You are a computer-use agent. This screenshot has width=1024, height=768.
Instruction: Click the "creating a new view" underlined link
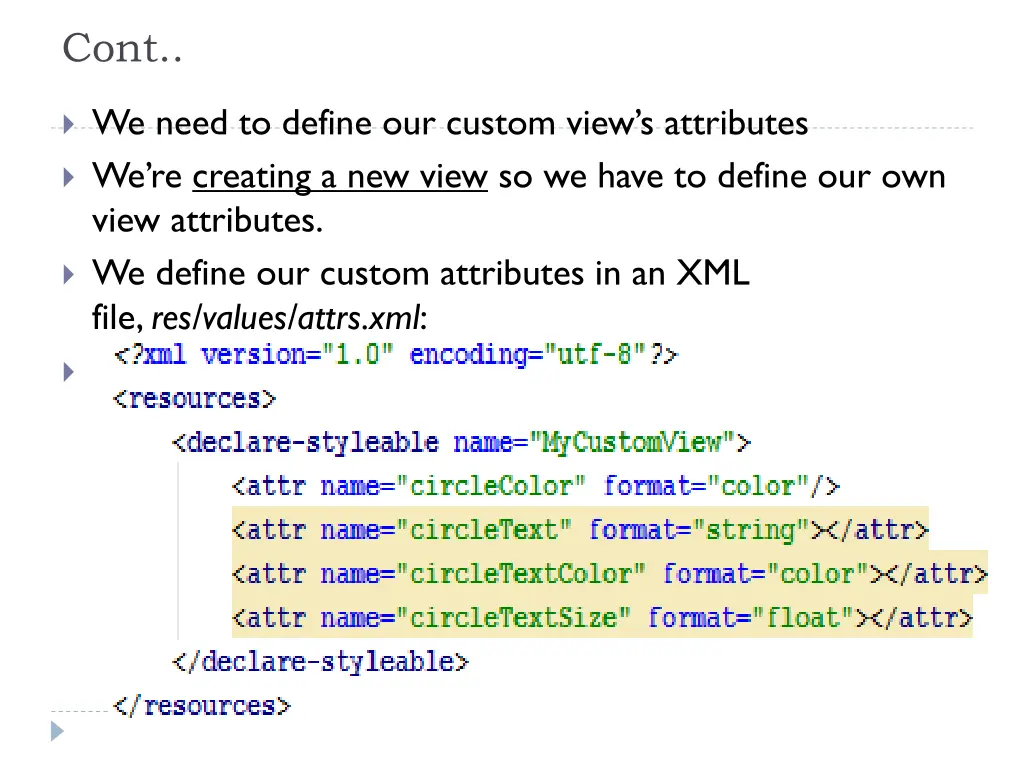pyautogui.click(x=340, y=177)
